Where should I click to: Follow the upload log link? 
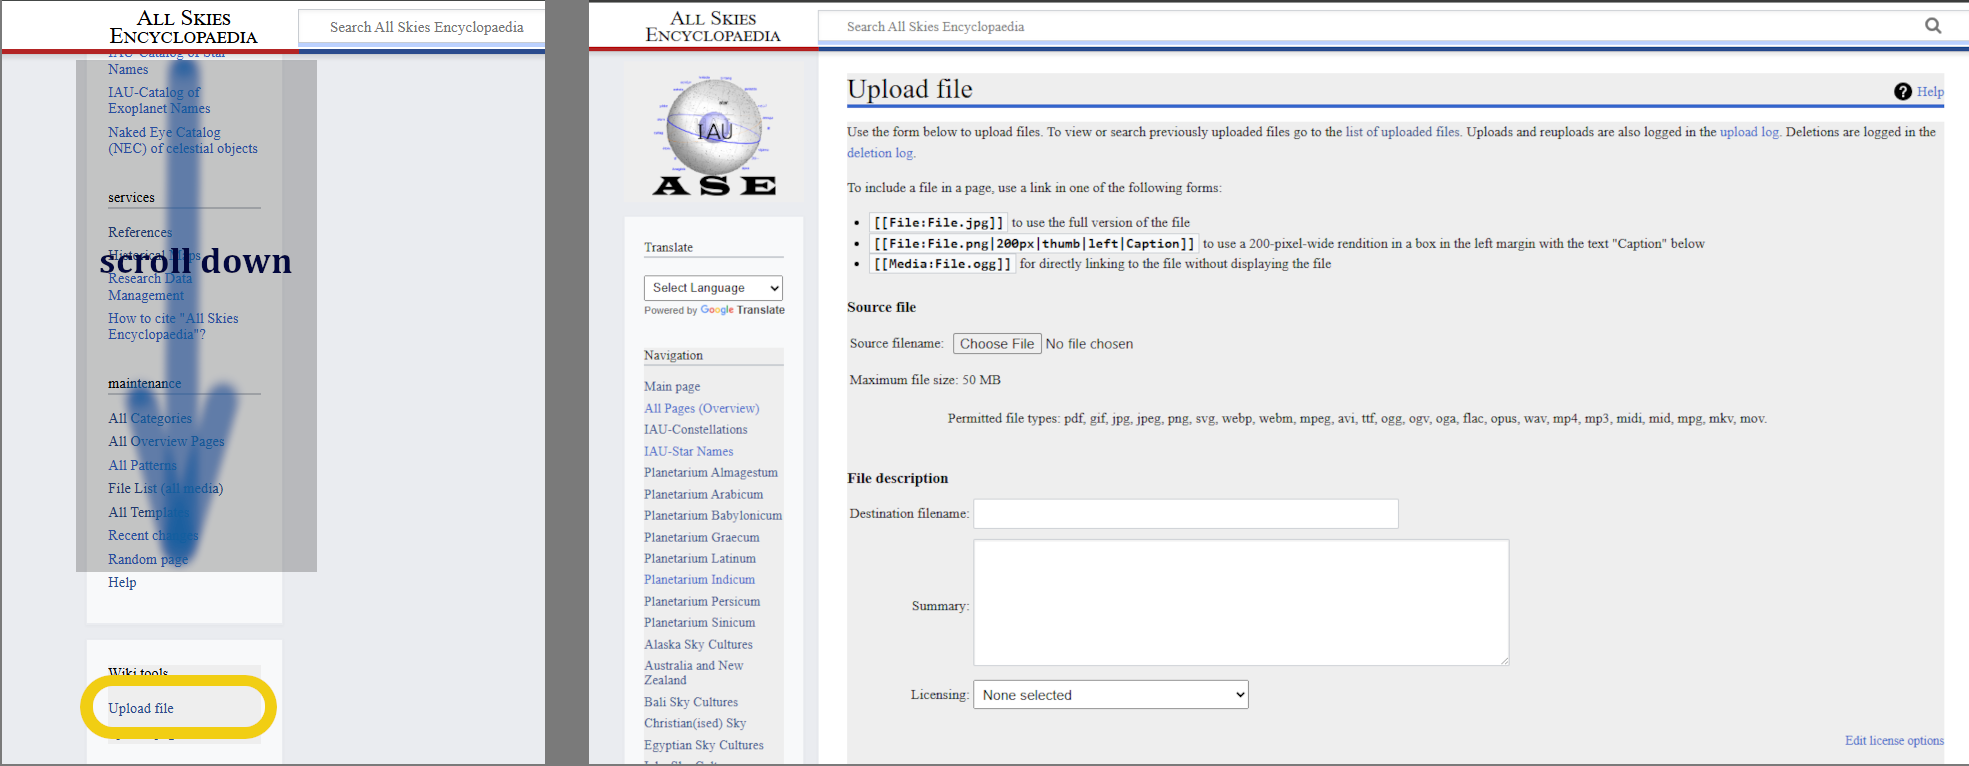[1748, 132]
